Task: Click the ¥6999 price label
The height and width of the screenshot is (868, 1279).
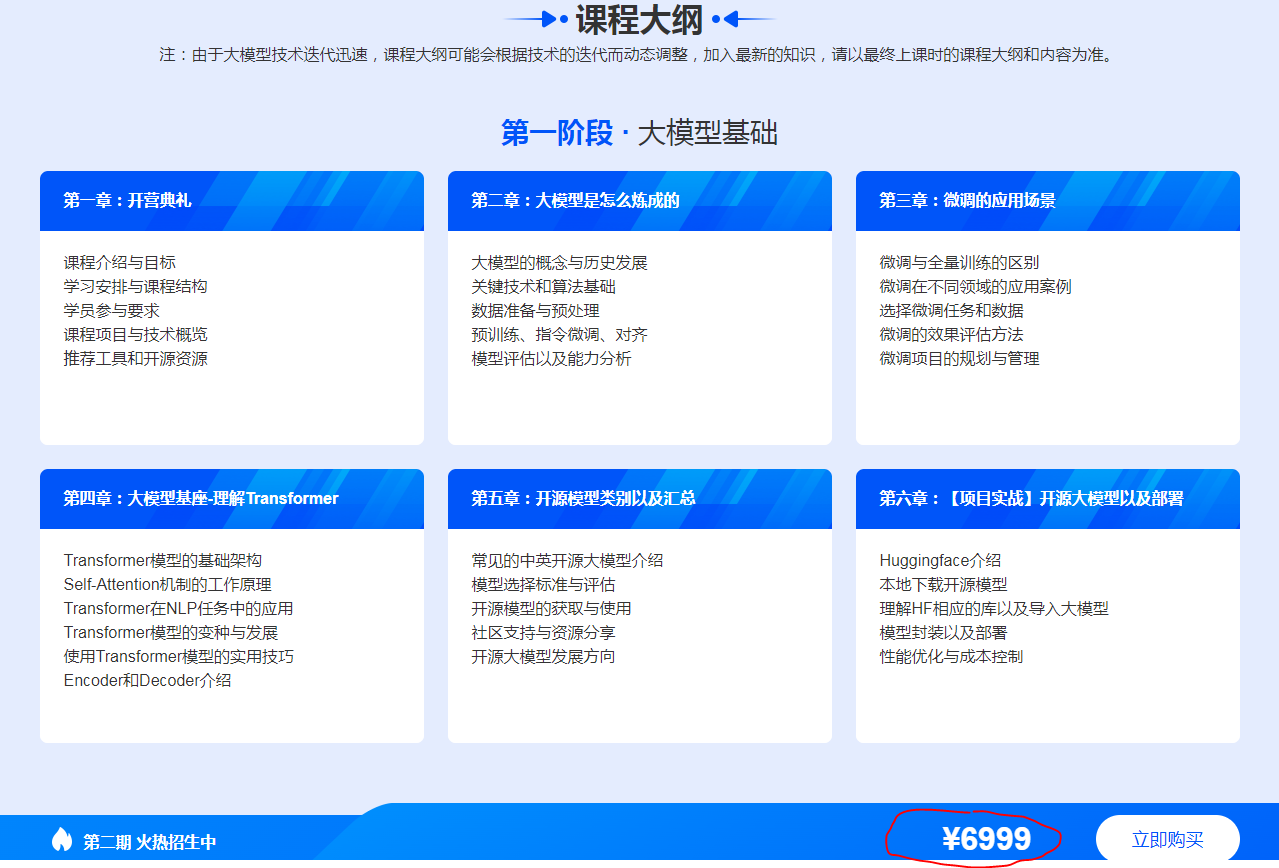Action: (x=986, y=840)
